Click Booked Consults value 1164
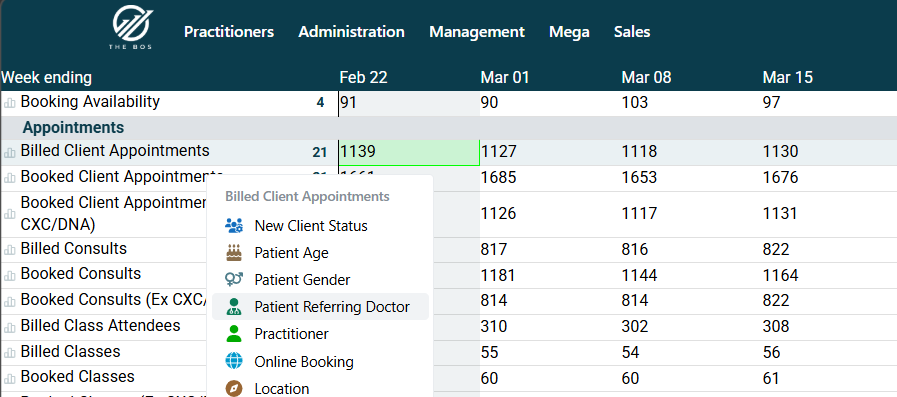This screenshot has width=897, height=397. pos(780,276)
